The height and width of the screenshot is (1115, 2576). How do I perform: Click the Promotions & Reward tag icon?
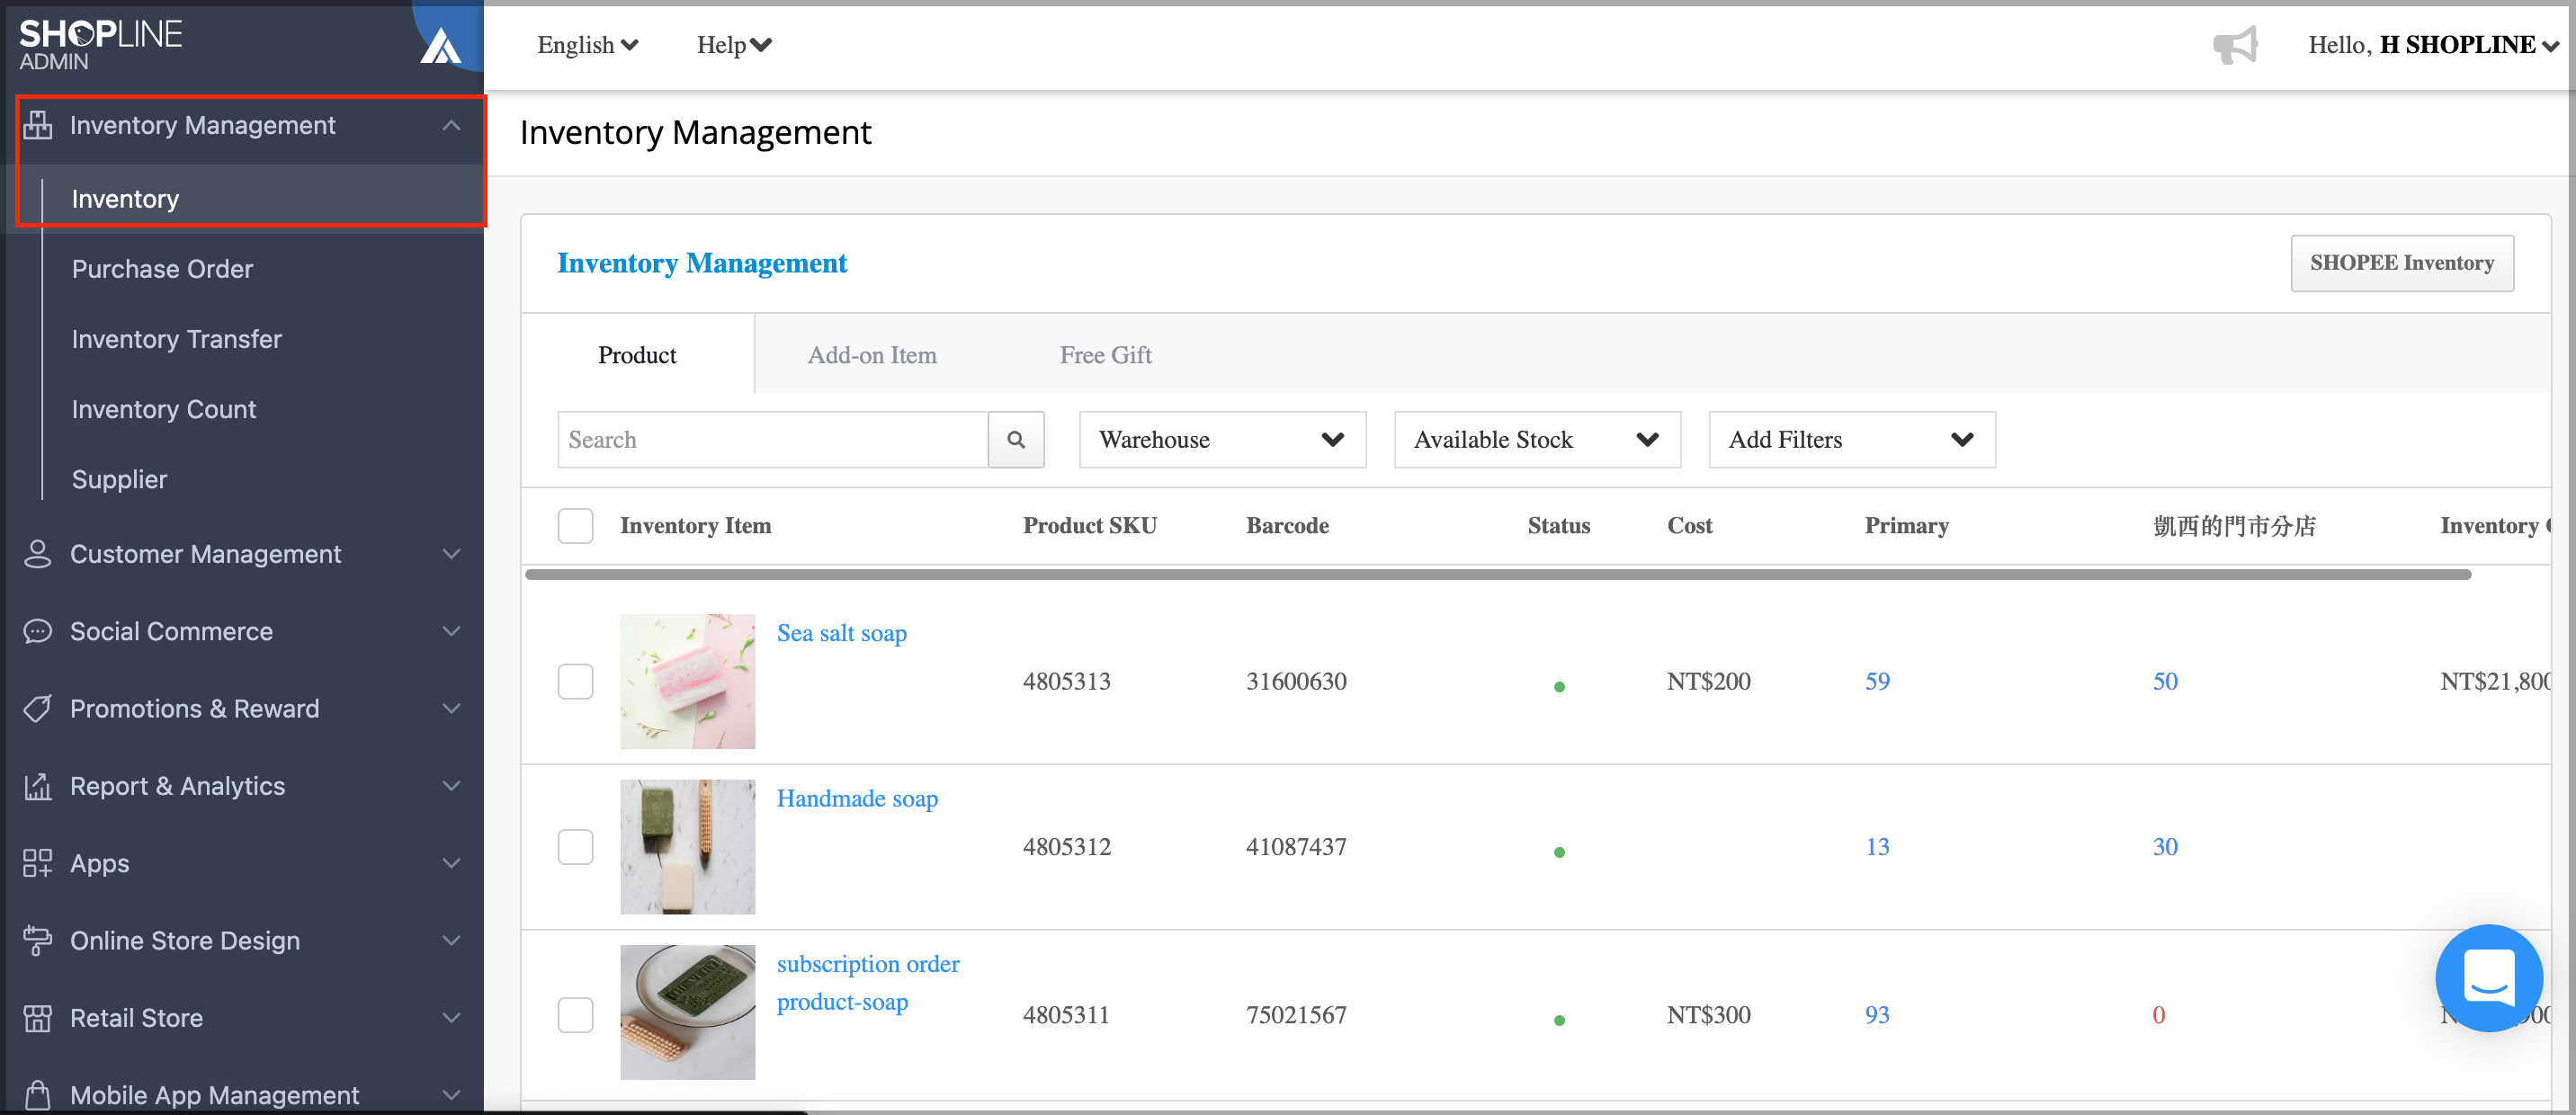coord(38,708)
